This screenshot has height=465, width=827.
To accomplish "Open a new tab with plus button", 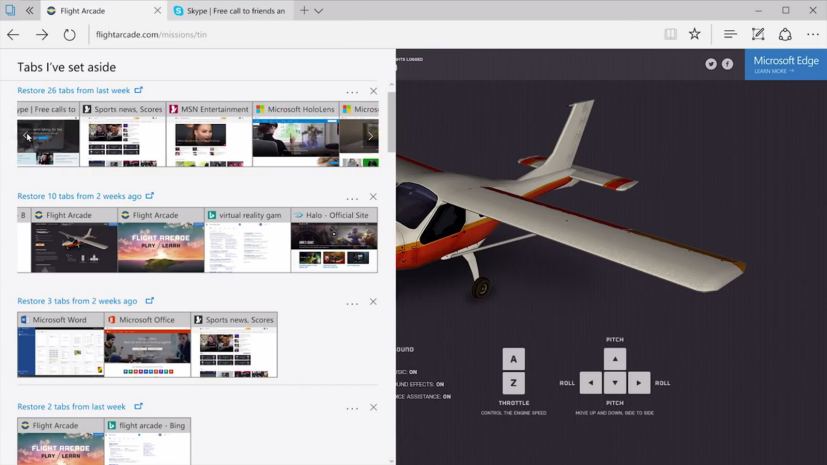I will 304,11.
